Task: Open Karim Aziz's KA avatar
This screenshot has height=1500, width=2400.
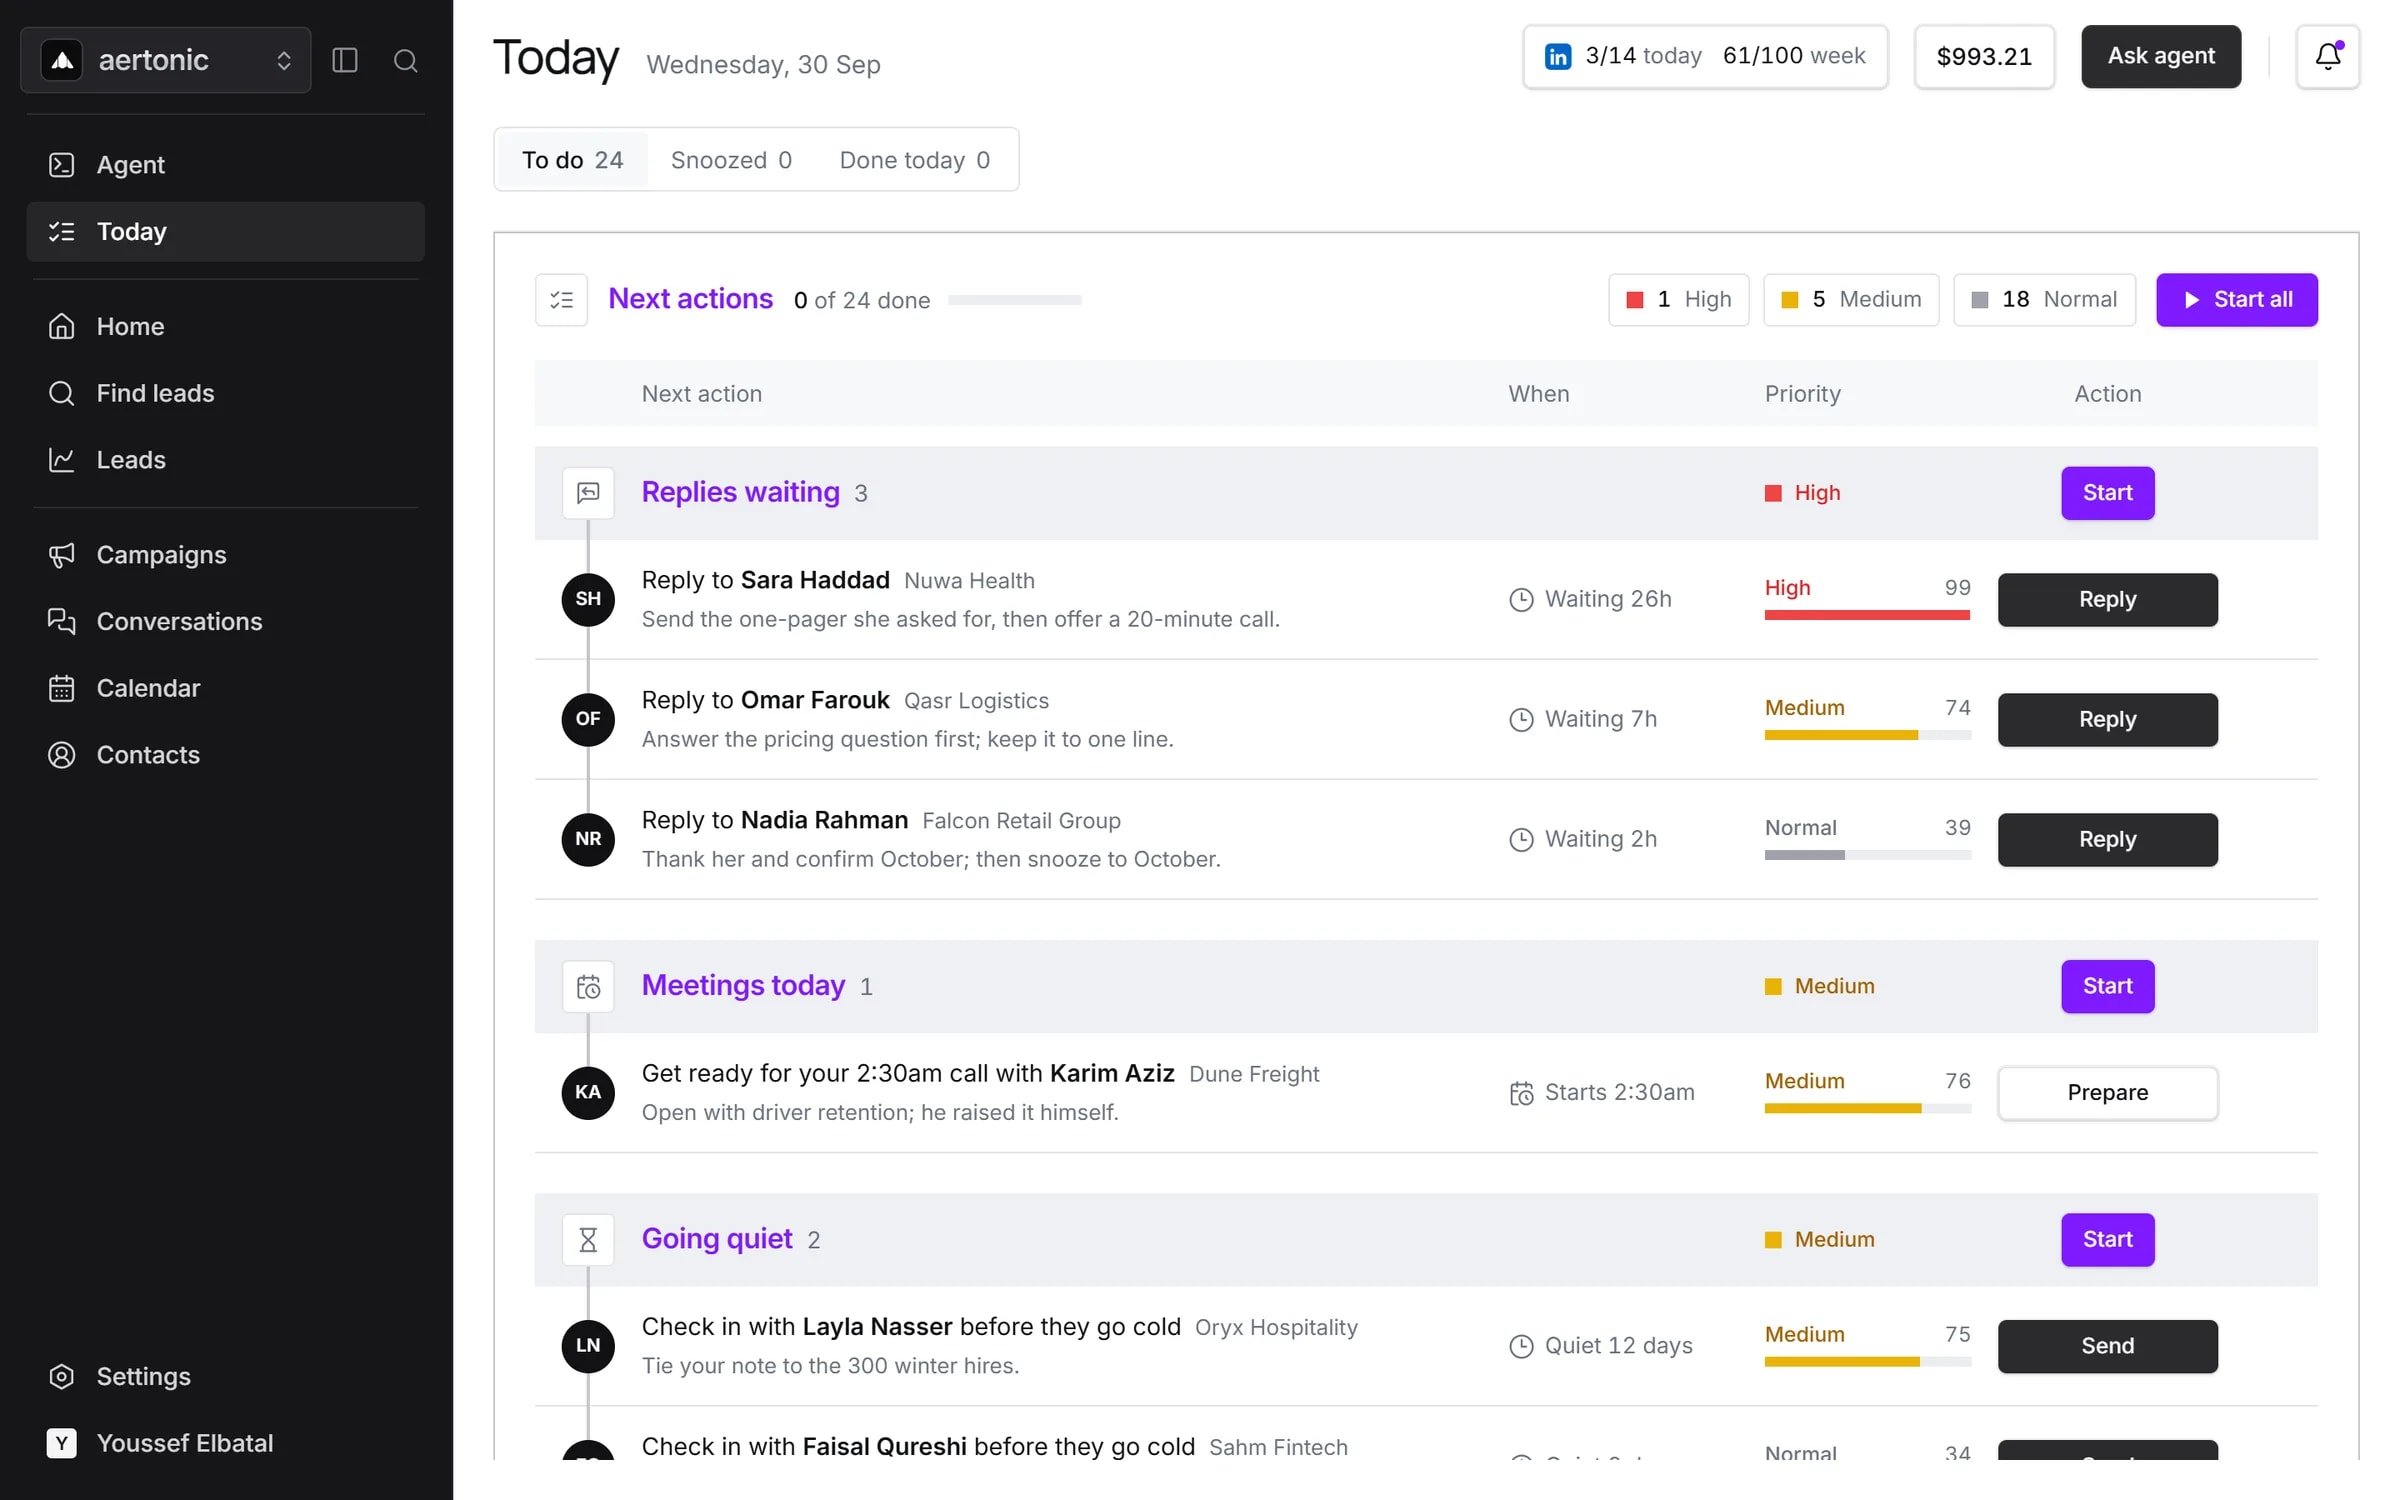Action: (588, 1092)
